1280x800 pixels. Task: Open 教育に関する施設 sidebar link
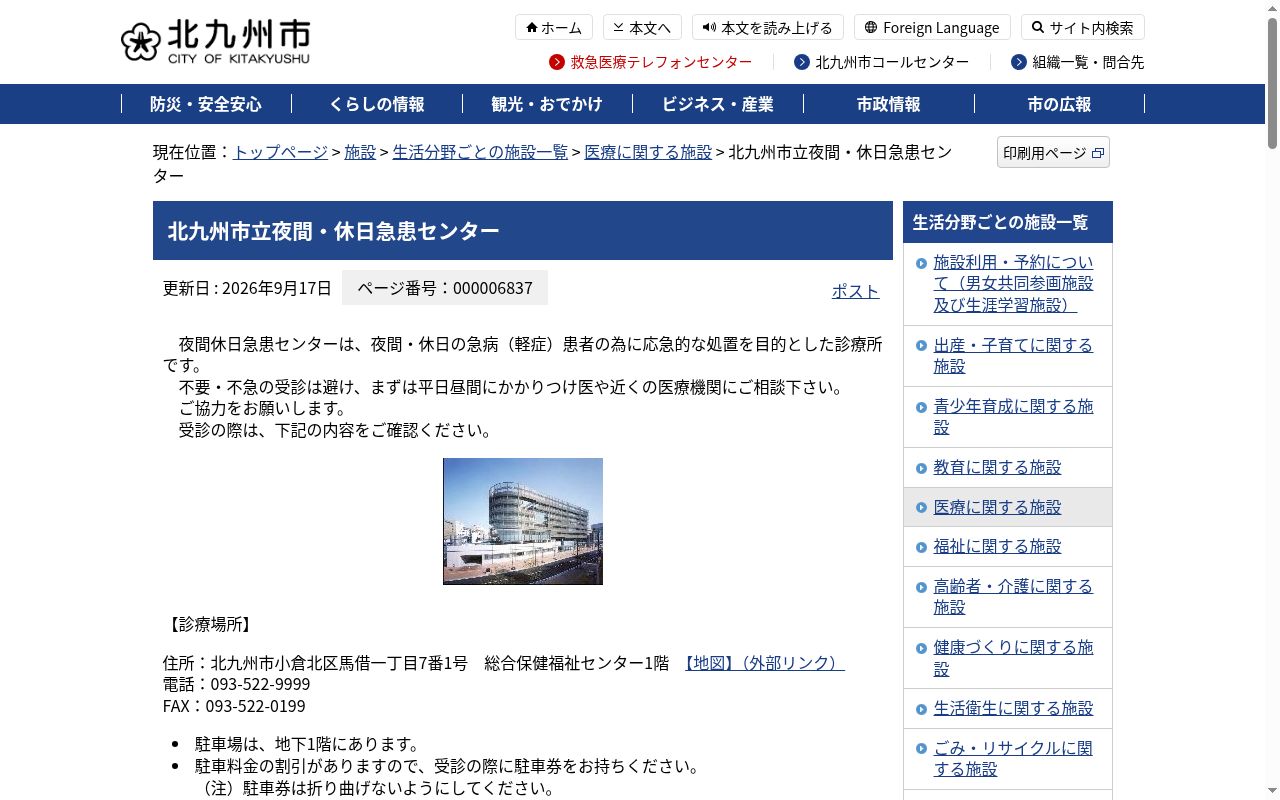(997, 467)
